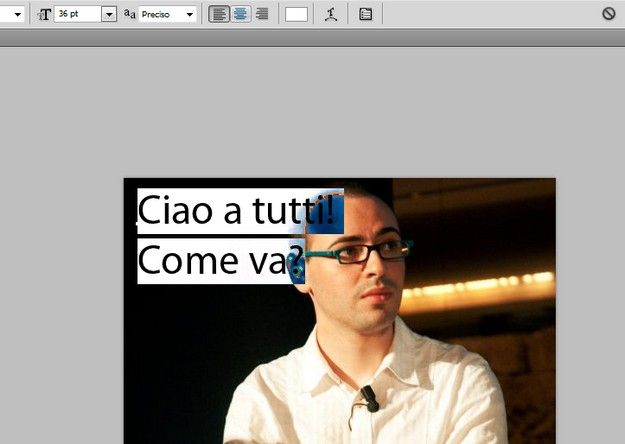Open the font style dropdown arrow at far left

18,15
